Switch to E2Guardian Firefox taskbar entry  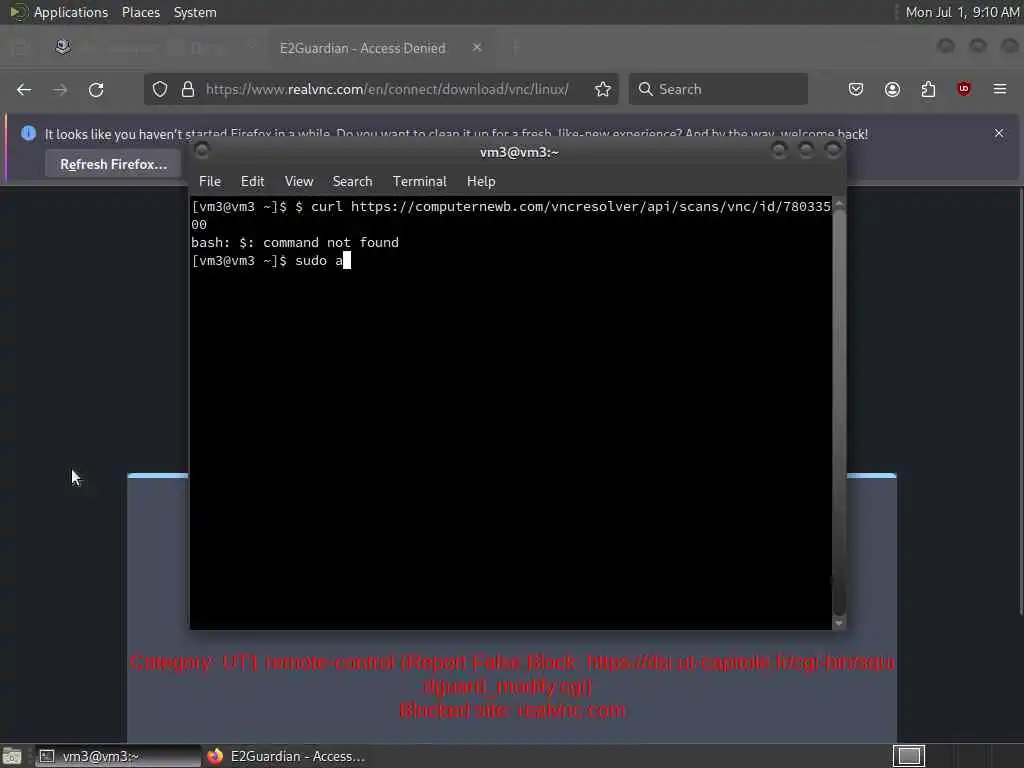click(x=286, y=756)
